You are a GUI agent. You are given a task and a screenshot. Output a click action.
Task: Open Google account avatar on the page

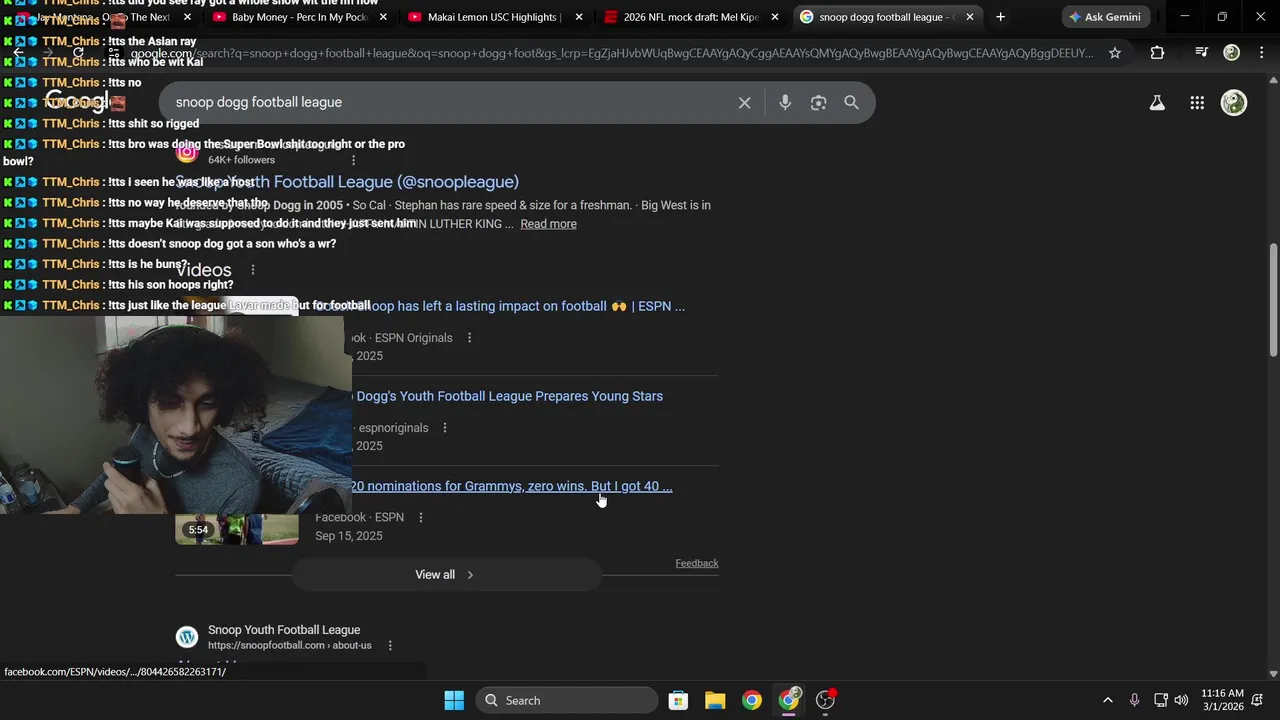(x=1234, y=102)
